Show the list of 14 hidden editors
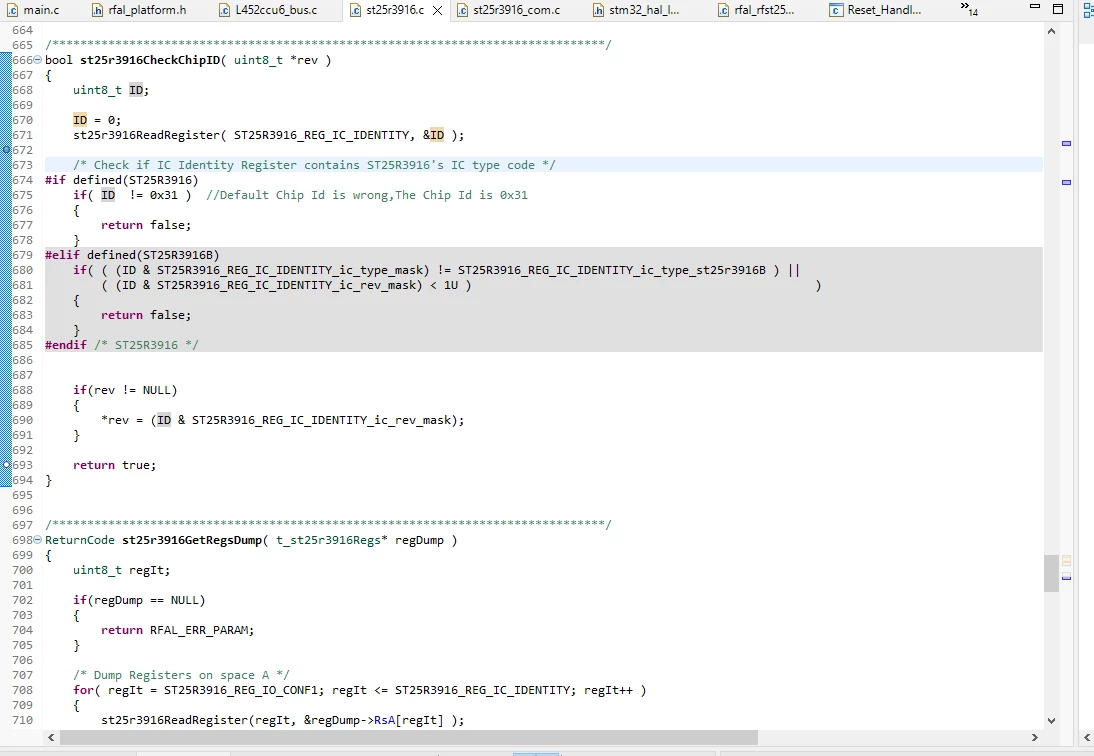The image size is (1094, 756). tap(969, 8)
